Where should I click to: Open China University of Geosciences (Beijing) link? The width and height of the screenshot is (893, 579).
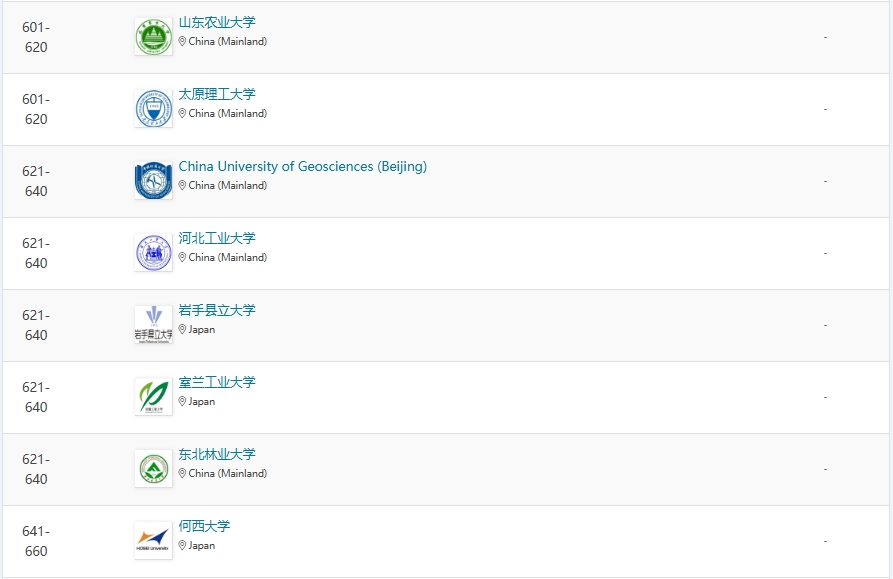[x=302, y=166]
